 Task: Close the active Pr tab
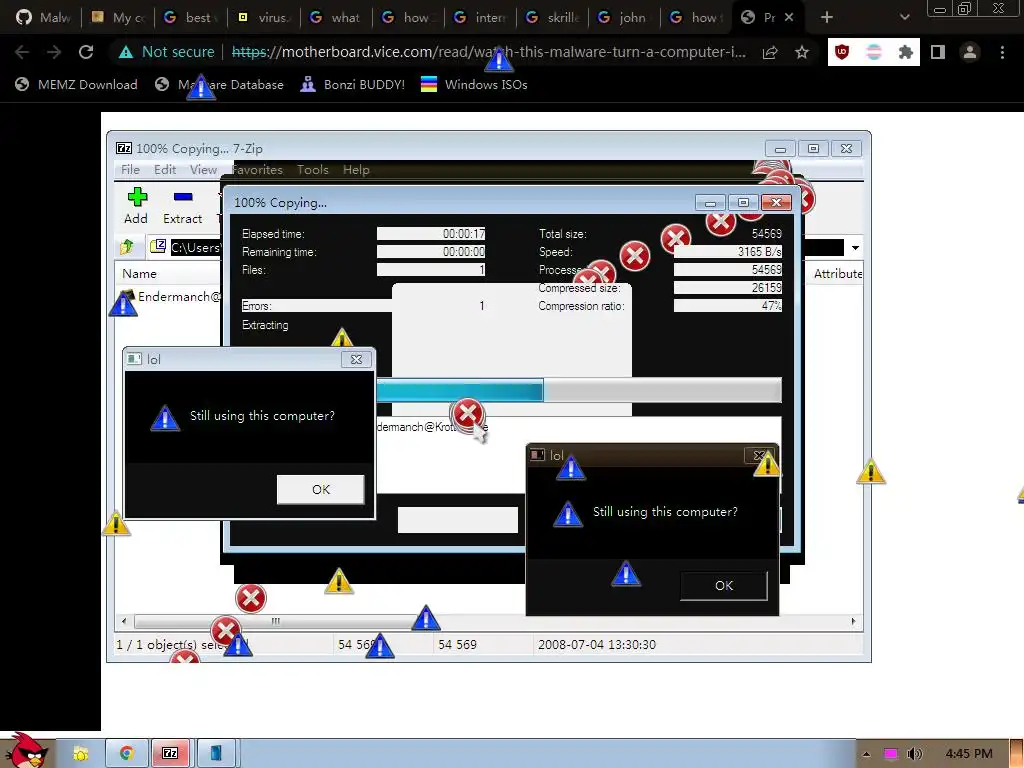789,18
